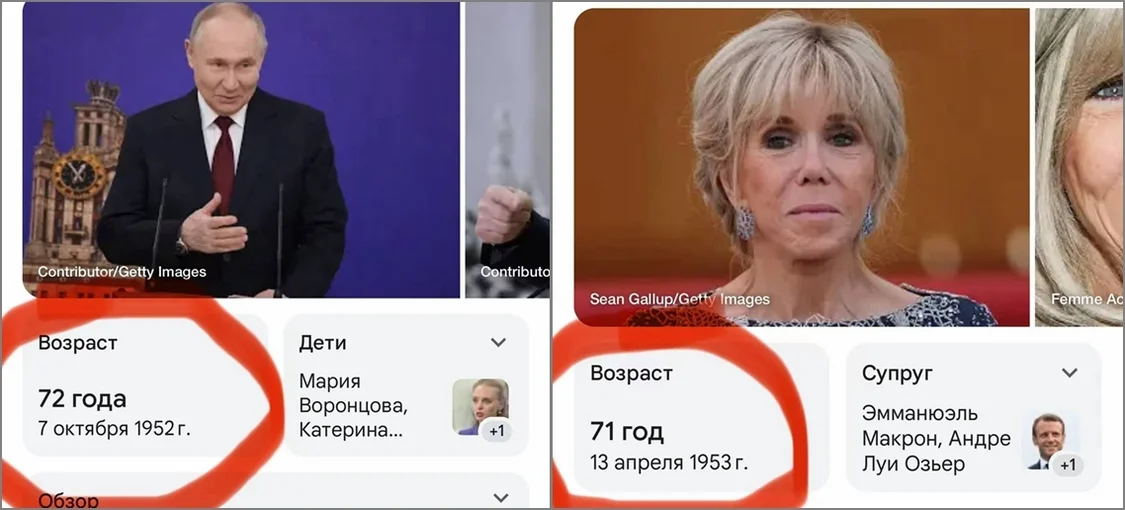
Task: Click the date 7 октября 1952 г.
Action: [115, 429]
